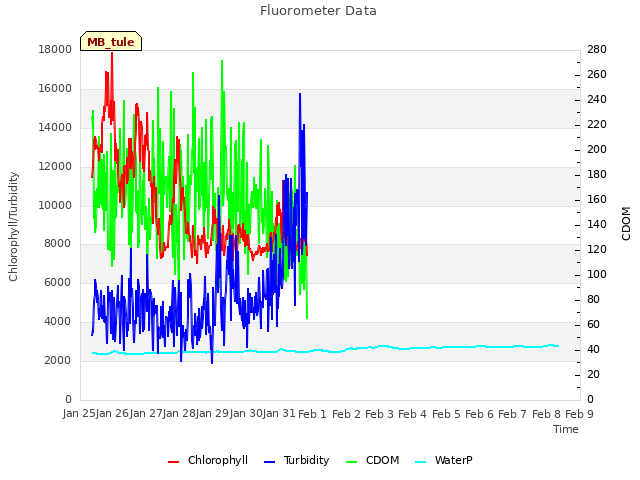The image size is (640, 480).
Task: Toggle the WaterP legend entry
Action: pyautogui.click(x=444, y=460)
